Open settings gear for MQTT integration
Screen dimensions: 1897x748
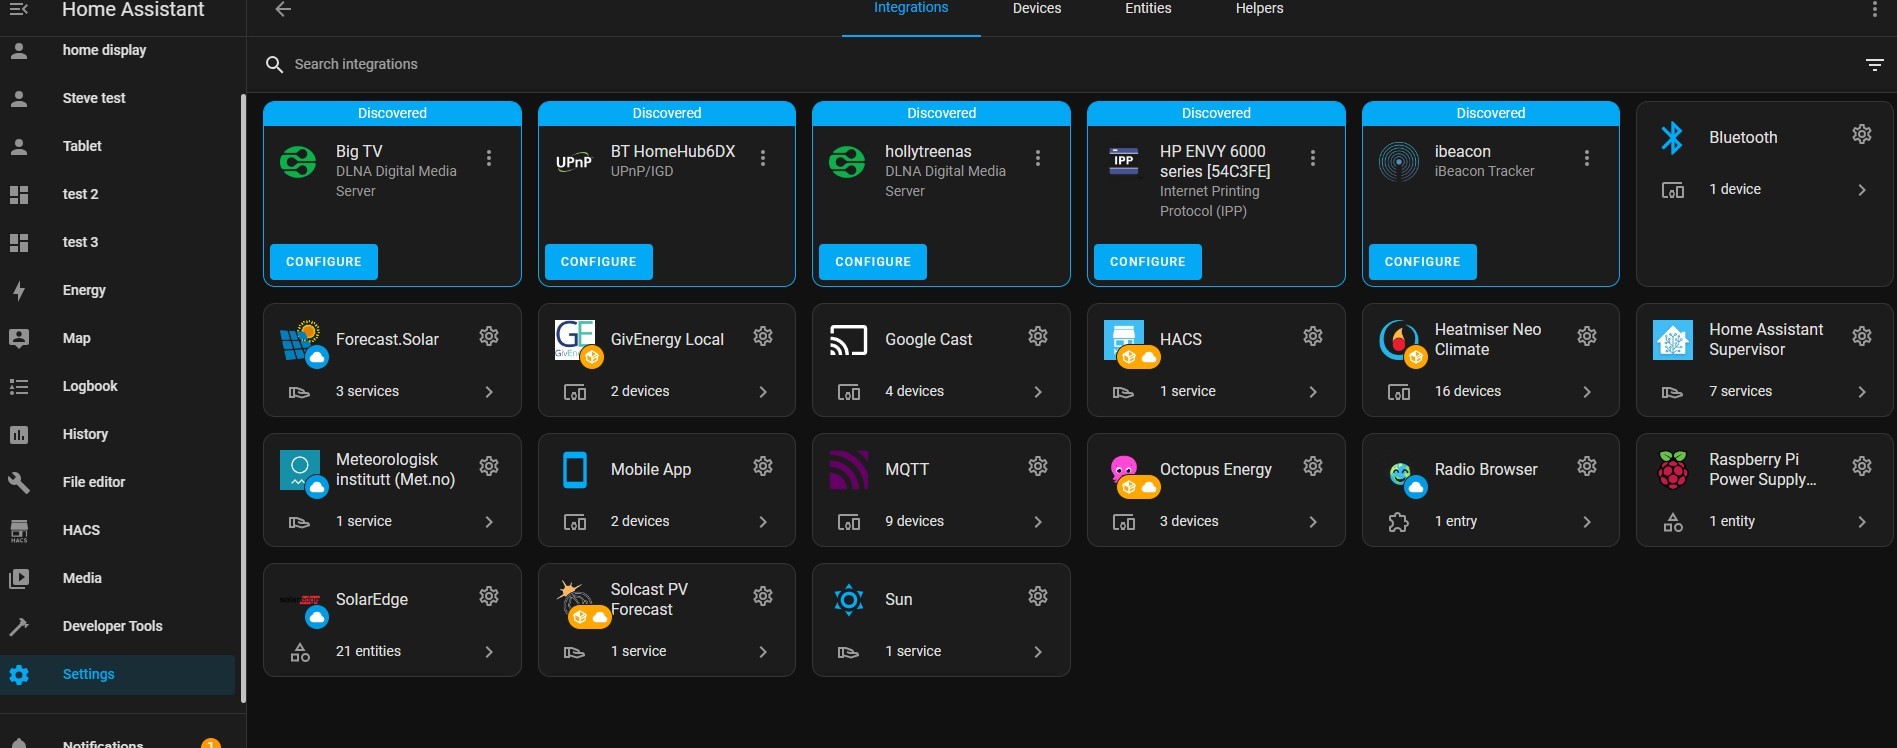coord(1038,466)
